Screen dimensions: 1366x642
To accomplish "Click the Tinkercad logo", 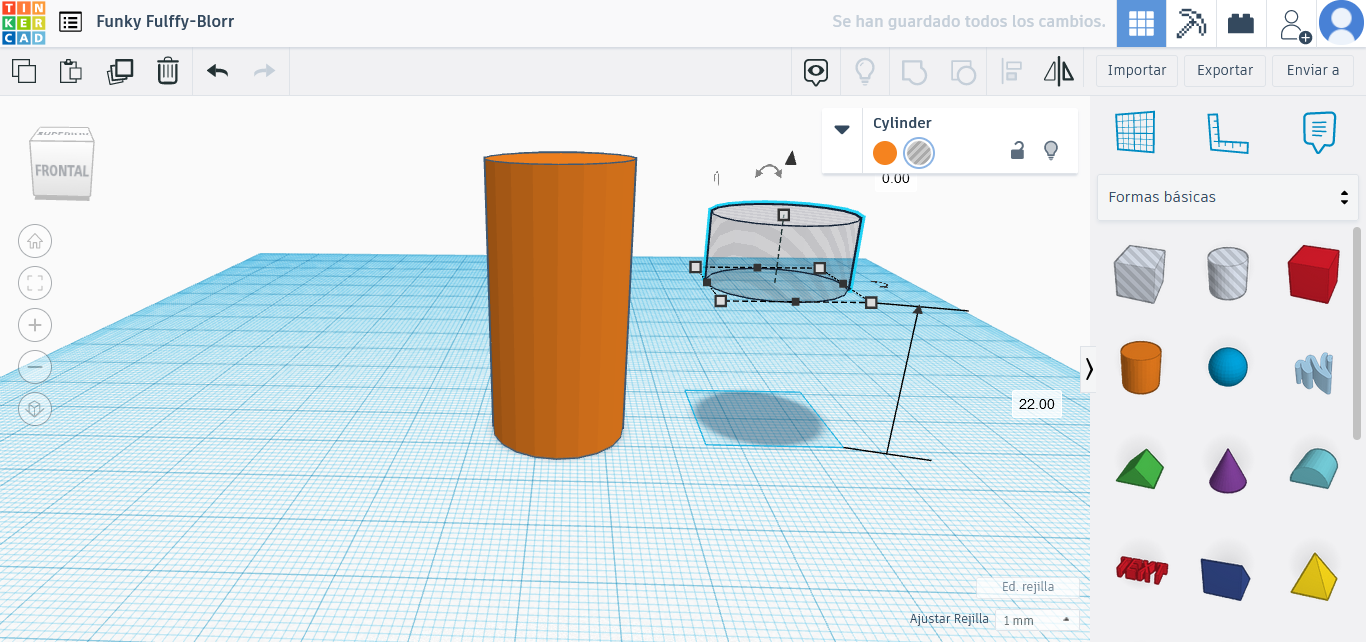I will tap(23, 23).
